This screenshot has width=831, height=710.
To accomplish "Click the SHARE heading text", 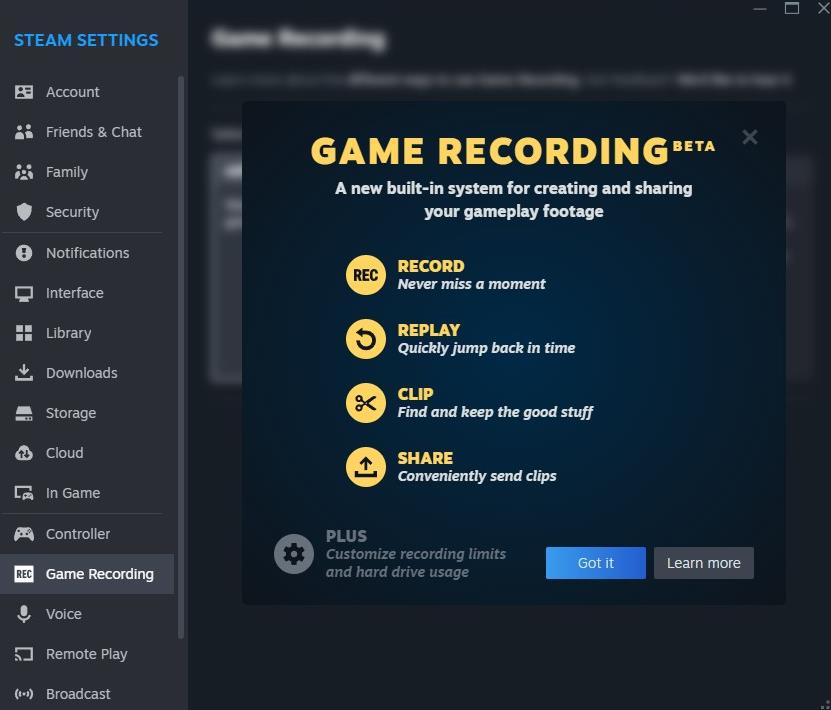I will click(x=425, y=458).
